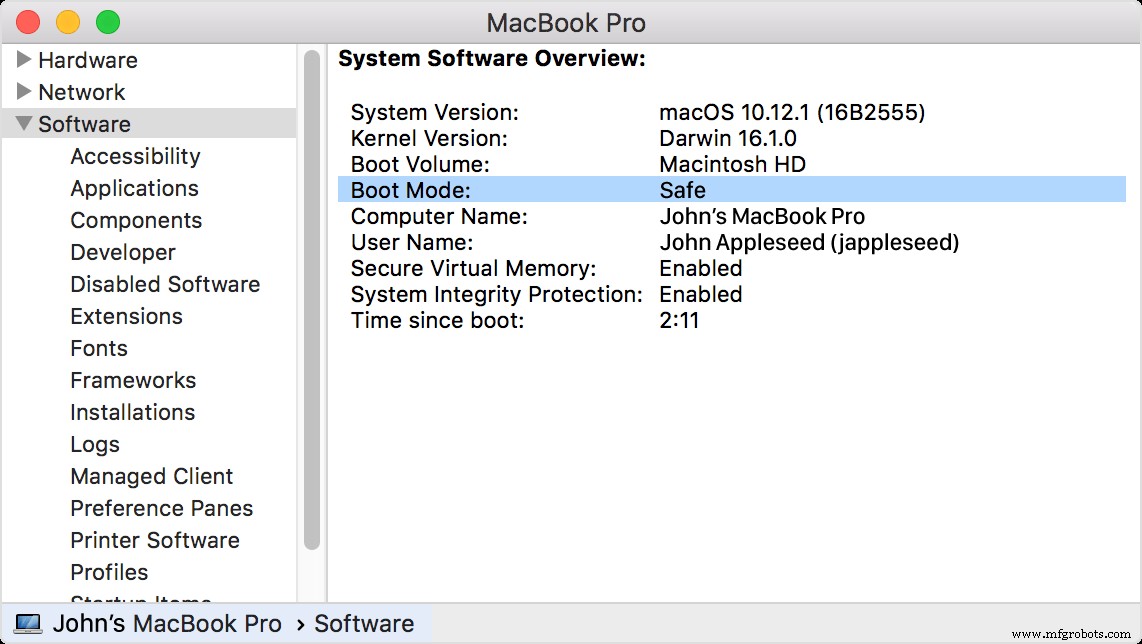1142x644 pixels.
Task: Click the John's MacBook Pro breadcrumb
Action: (168, 623)
